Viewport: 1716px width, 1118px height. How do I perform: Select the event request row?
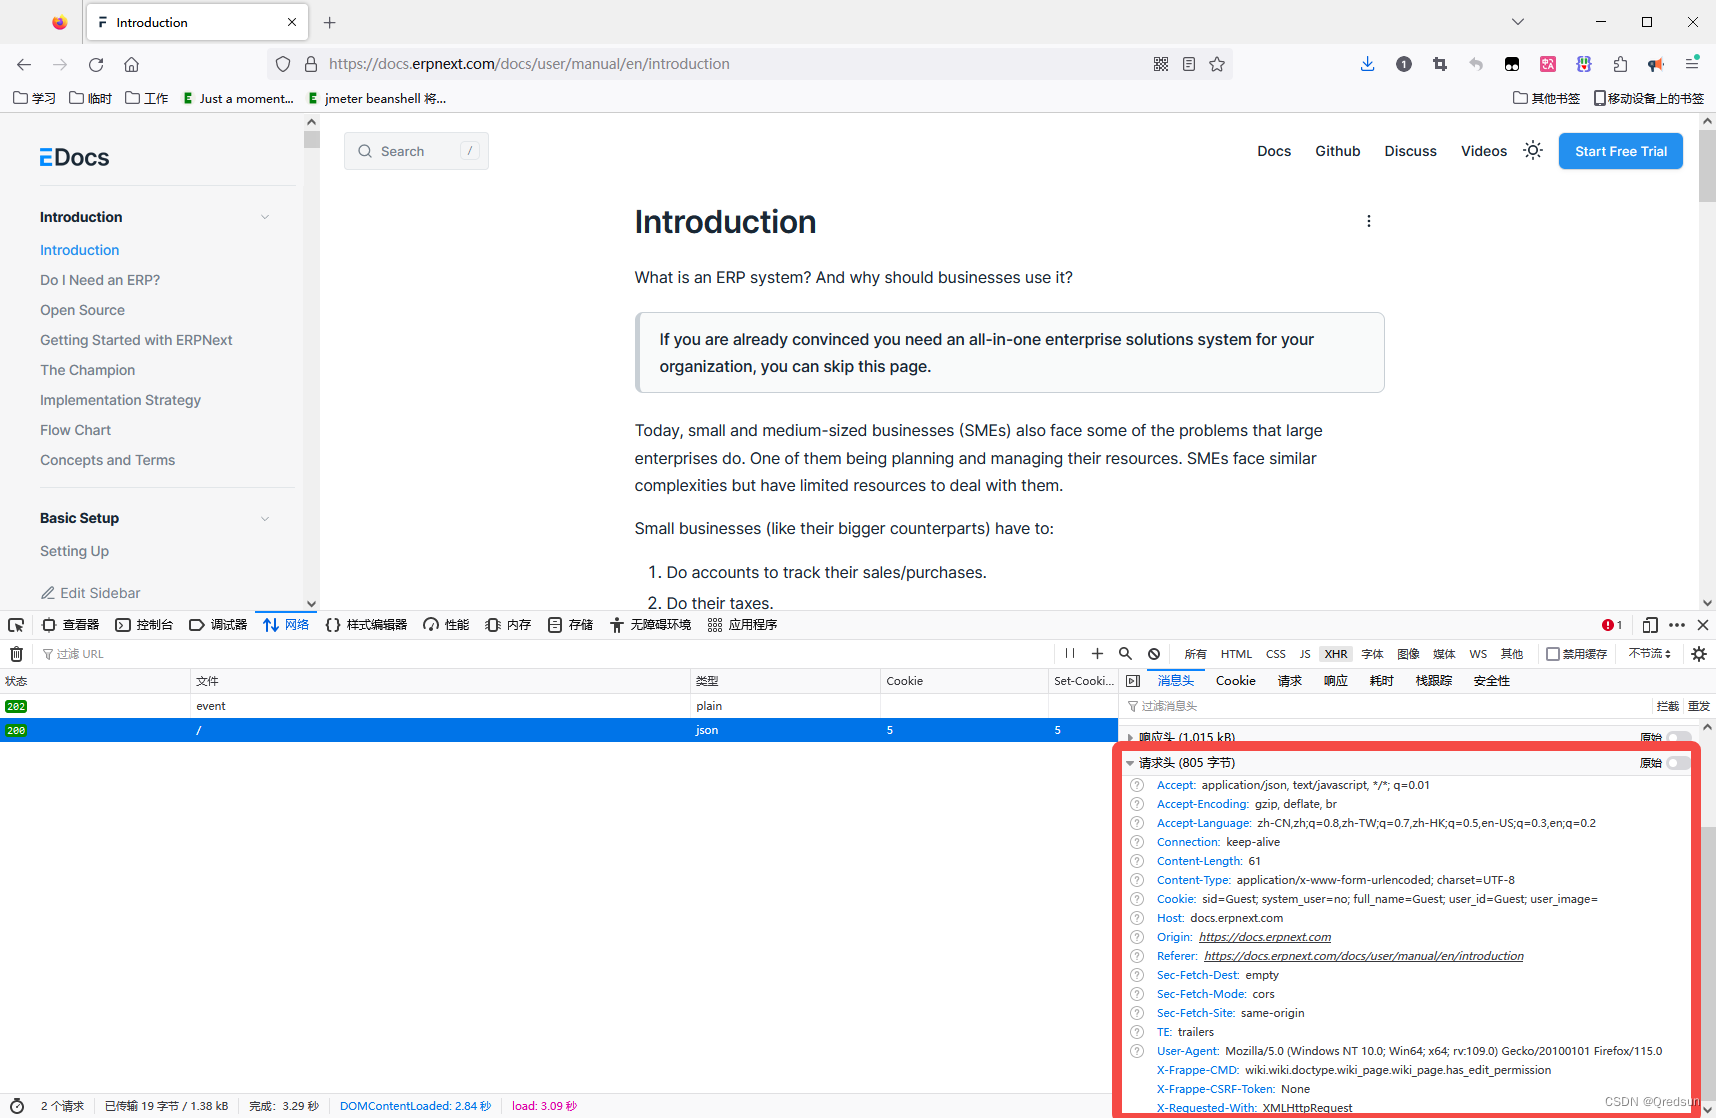(x=558, y=706)
